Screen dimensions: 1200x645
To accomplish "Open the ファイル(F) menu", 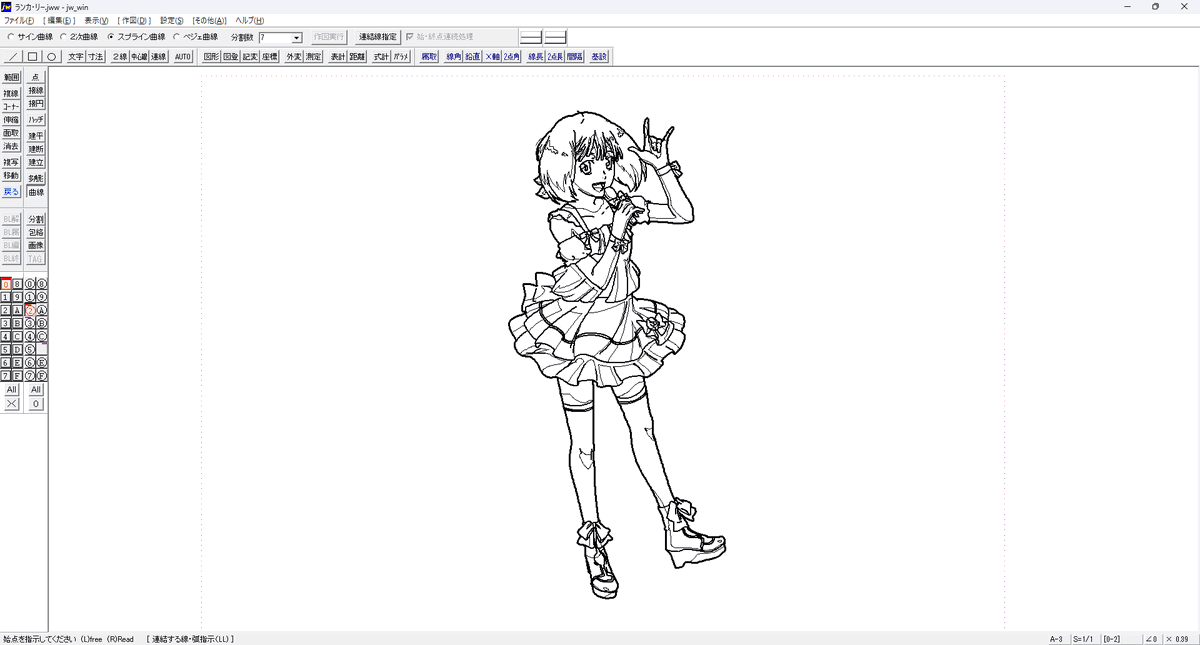I will [18, 20].
